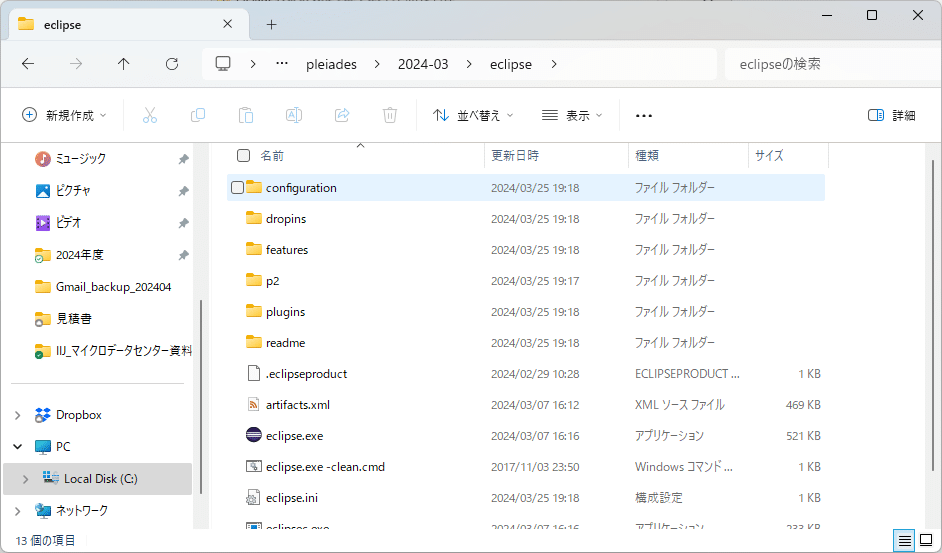Expand the chevron after the 2024-03 breadcrumb

tap(469, 64)
